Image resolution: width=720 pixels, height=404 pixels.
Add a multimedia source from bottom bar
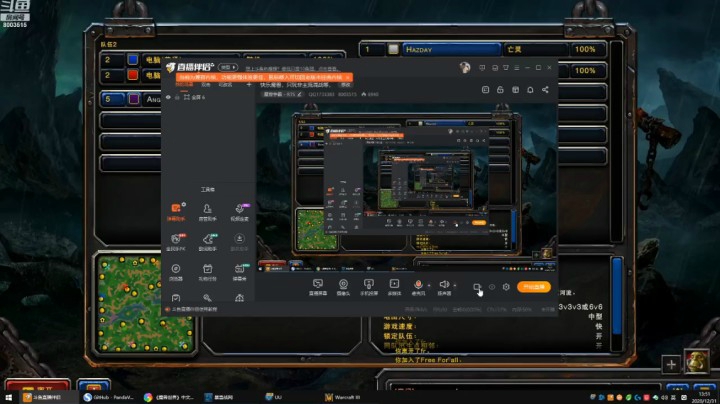point(394,287)
